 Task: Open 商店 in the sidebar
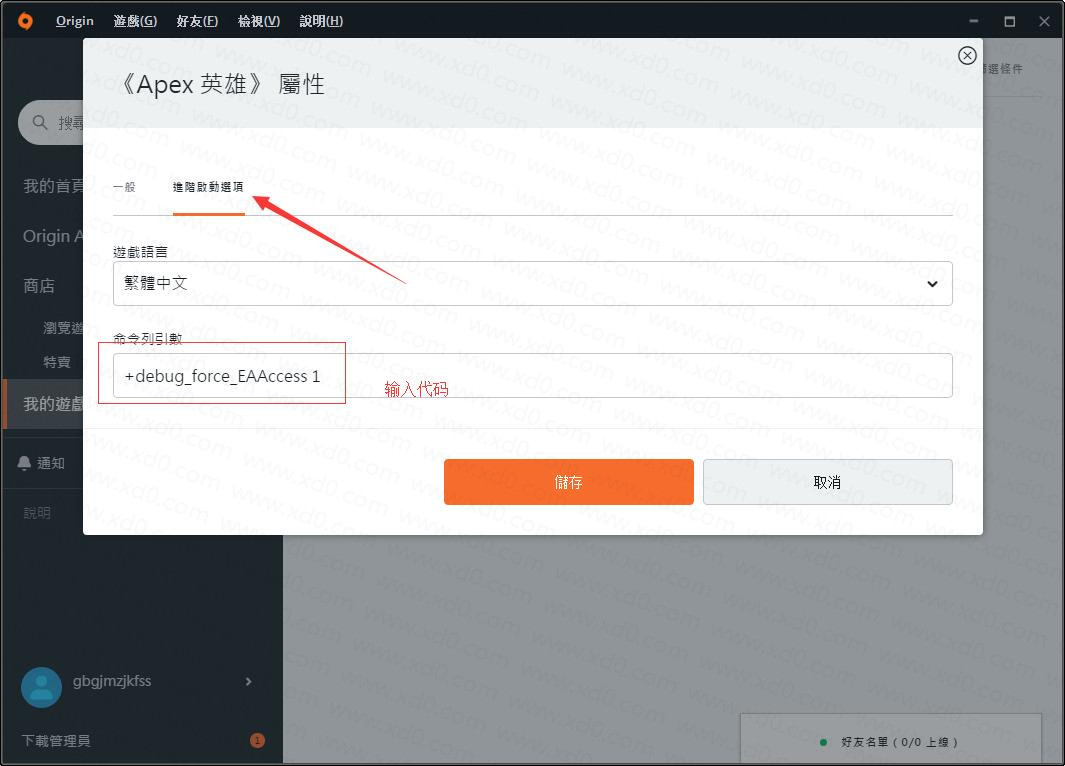point(39,286)
